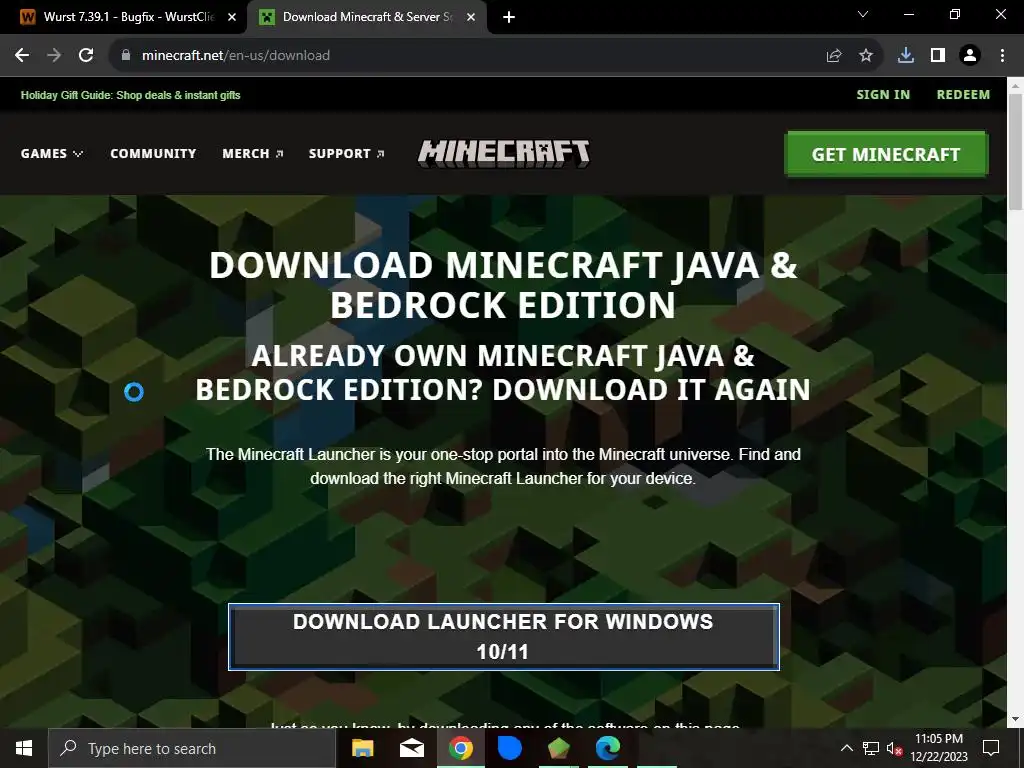This screenshot has height=768, width=1024.
Task: Click the browser forward arrow
Action: tap(54, 56)
